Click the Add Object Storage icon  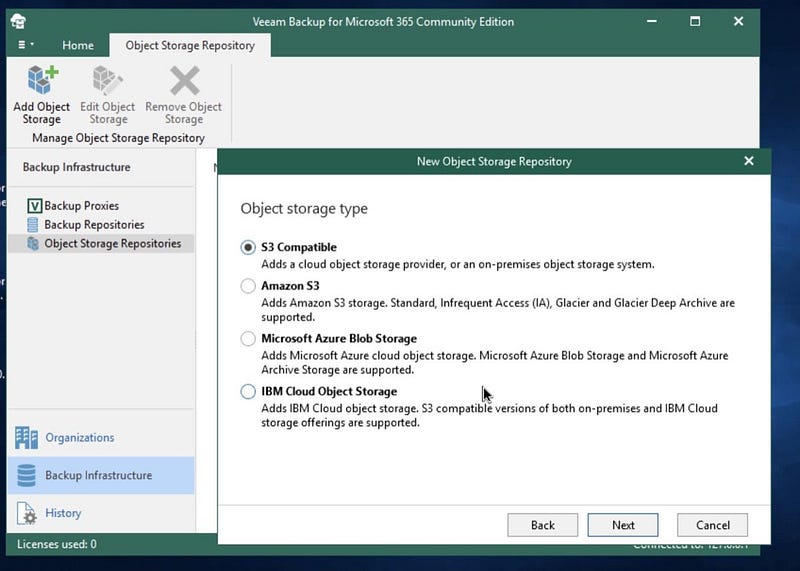pos(42,80)
